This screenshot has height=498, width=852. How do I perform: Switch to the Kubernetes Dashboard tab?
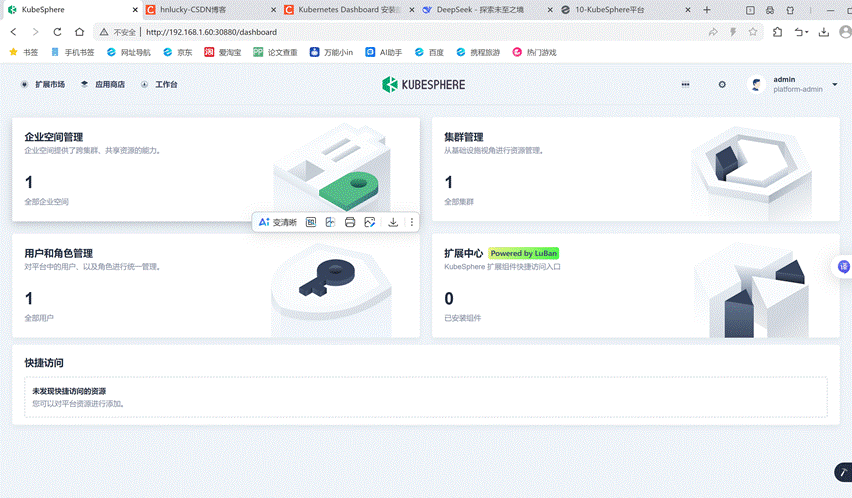[349, 10]
